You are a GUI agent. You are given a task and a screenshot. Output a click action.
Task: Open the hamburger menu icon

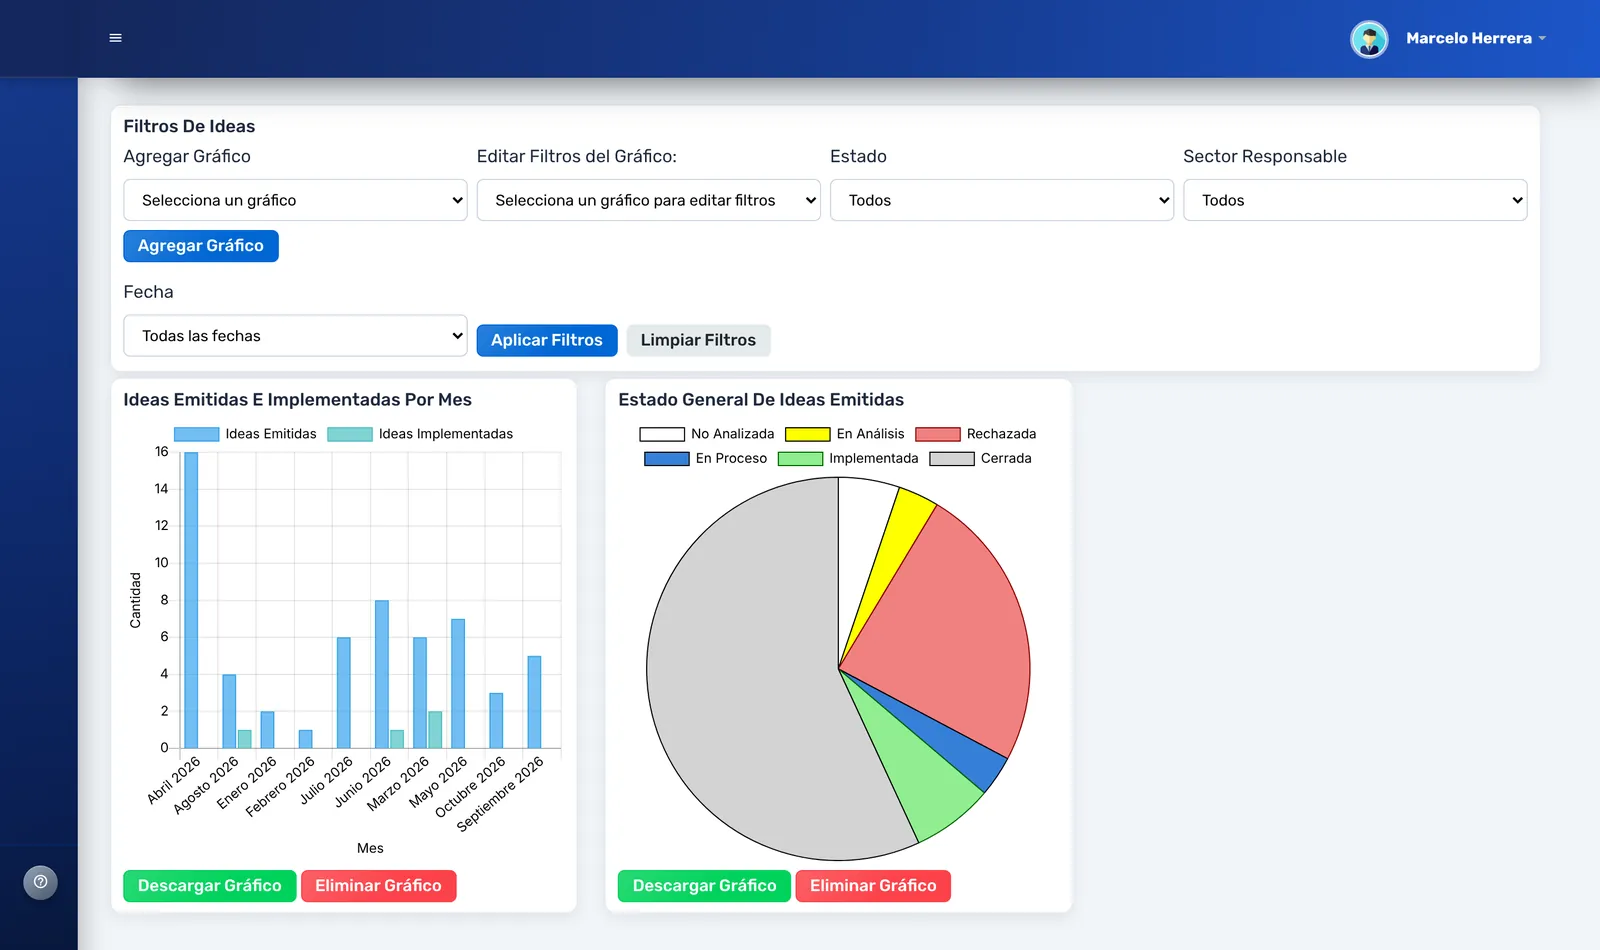point(115,38)
